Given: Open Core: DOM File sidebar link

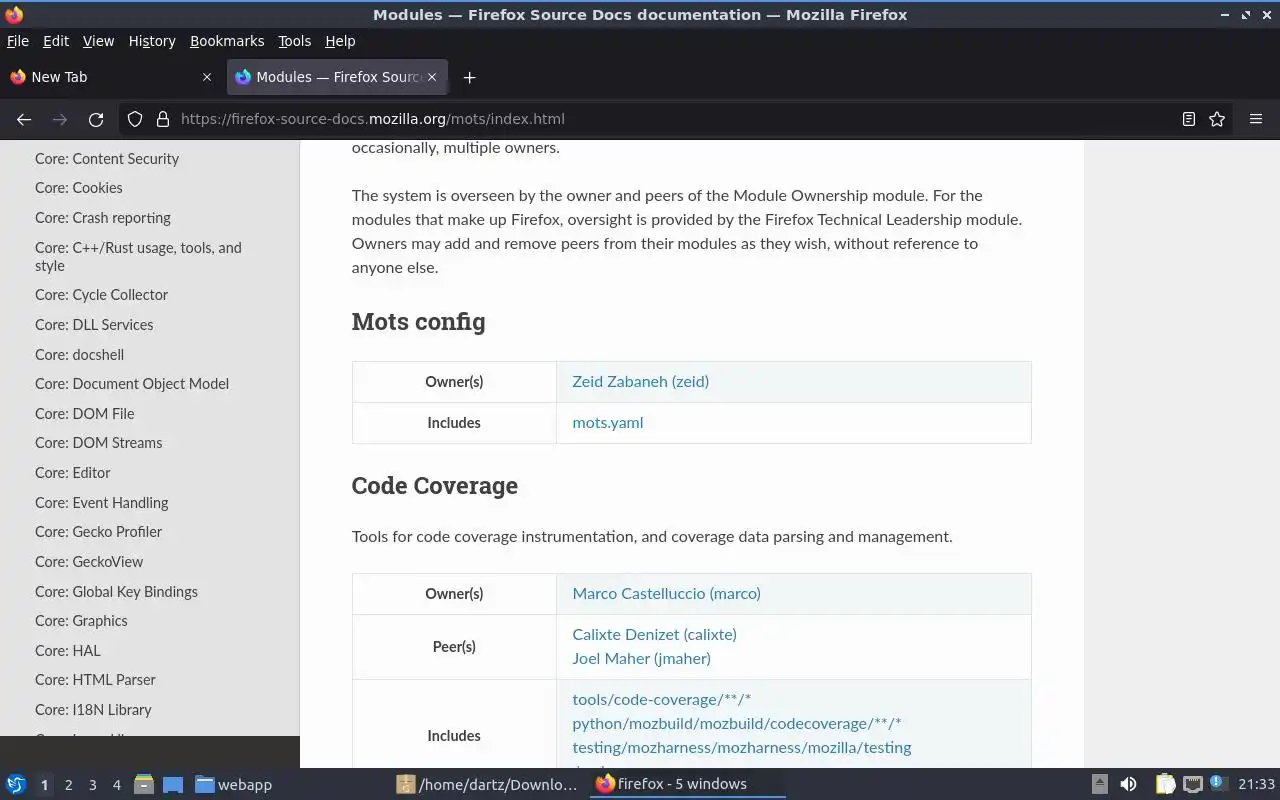Looking at the screenshot, I should pos(84,414).
